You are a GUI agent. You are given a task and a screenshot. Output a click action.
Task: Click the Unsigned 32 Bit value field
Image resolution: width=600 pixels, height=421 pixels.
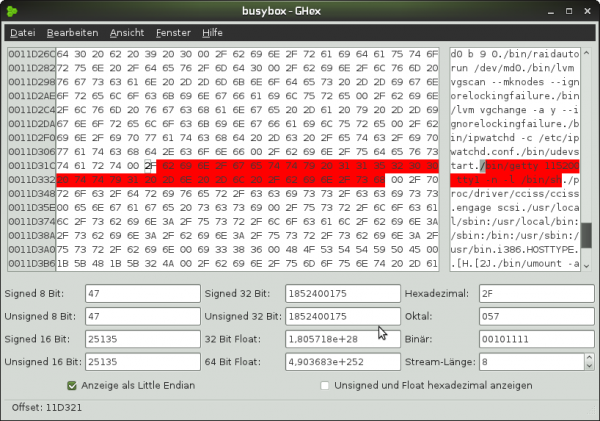click(x=340, y=316)
